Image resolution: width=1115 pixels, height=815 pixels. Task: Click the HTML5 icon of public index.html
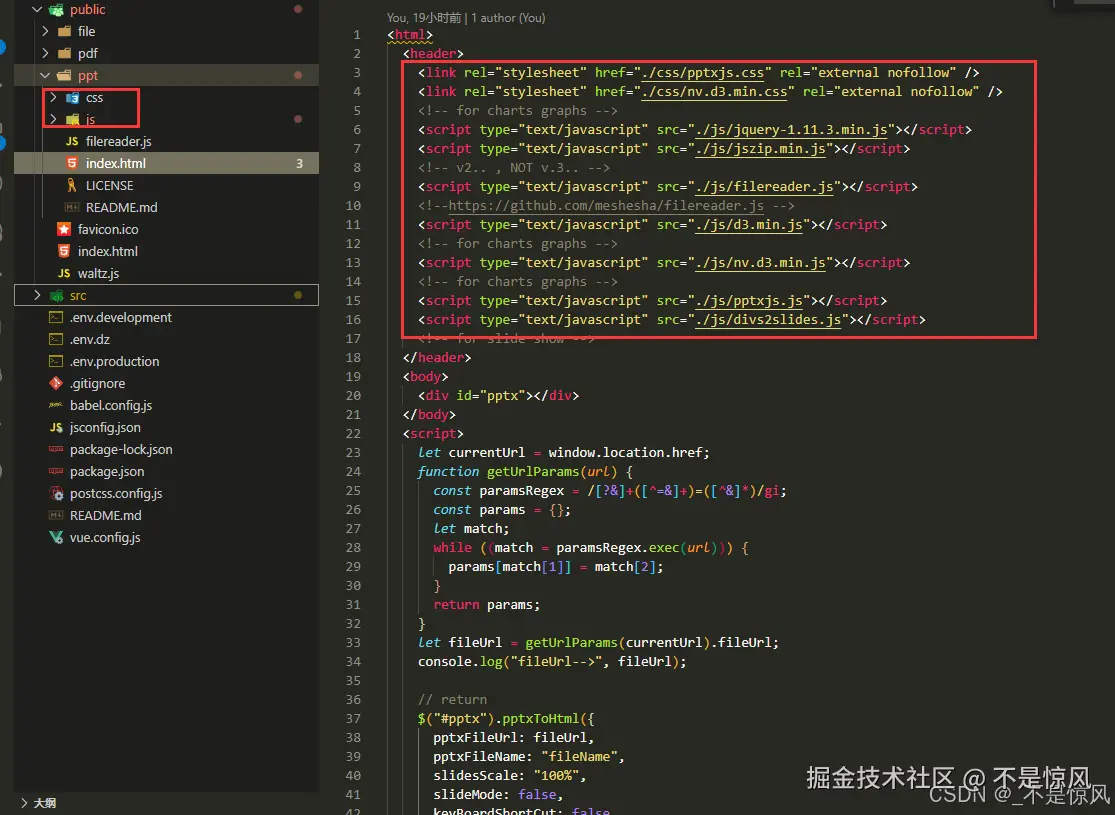coord(64,251)
